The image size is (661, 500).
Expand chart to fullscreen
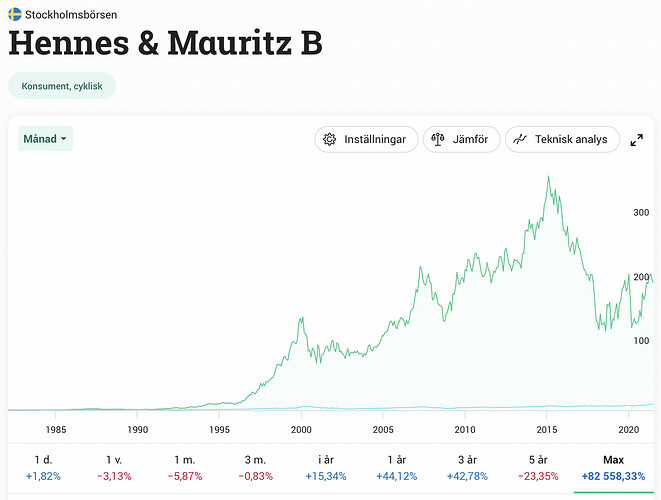click(637, 140)
